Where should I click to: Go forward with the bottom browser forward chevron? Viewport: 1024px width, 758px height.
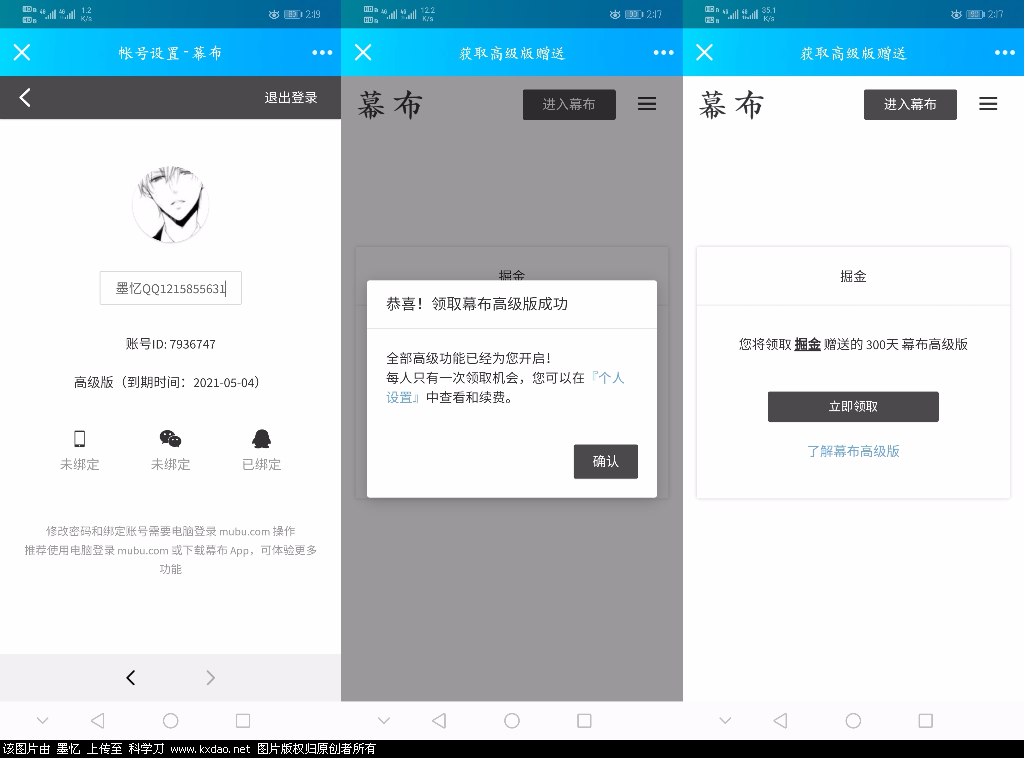pos(210,678)
